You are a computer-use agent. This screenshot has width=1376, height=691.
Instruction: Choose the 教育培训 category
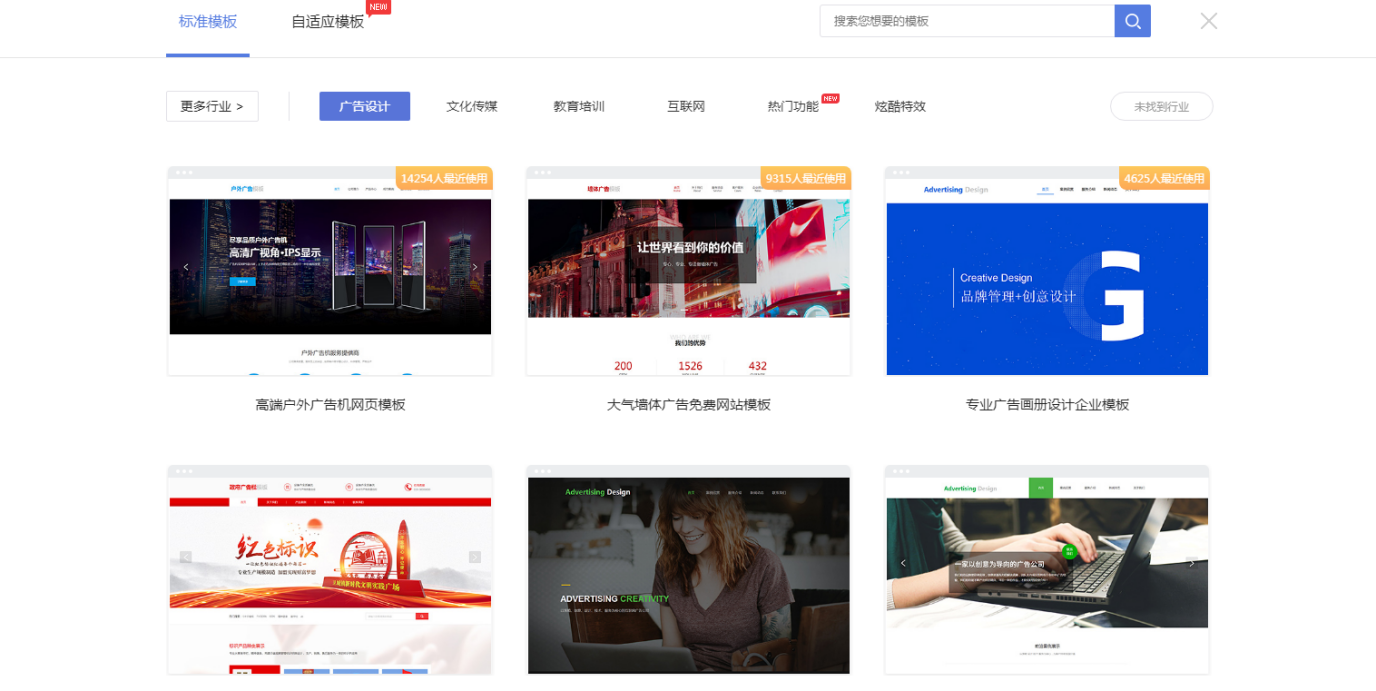click(579, 107)
